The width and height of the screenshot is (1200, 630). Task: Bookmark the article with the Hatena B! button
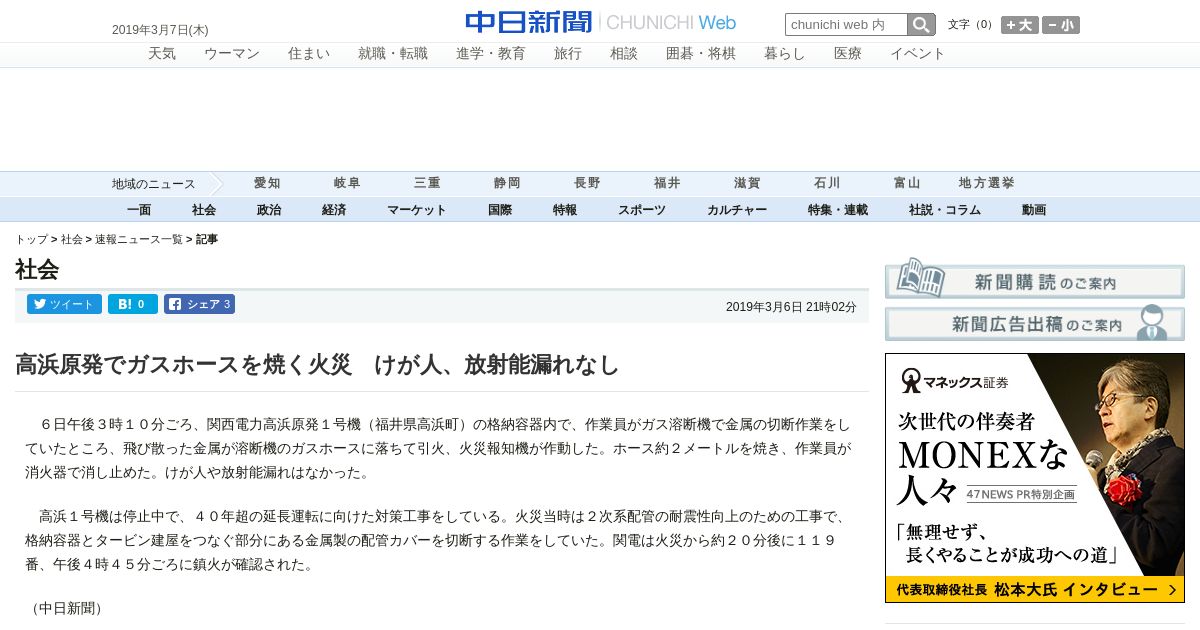point(132,304)
